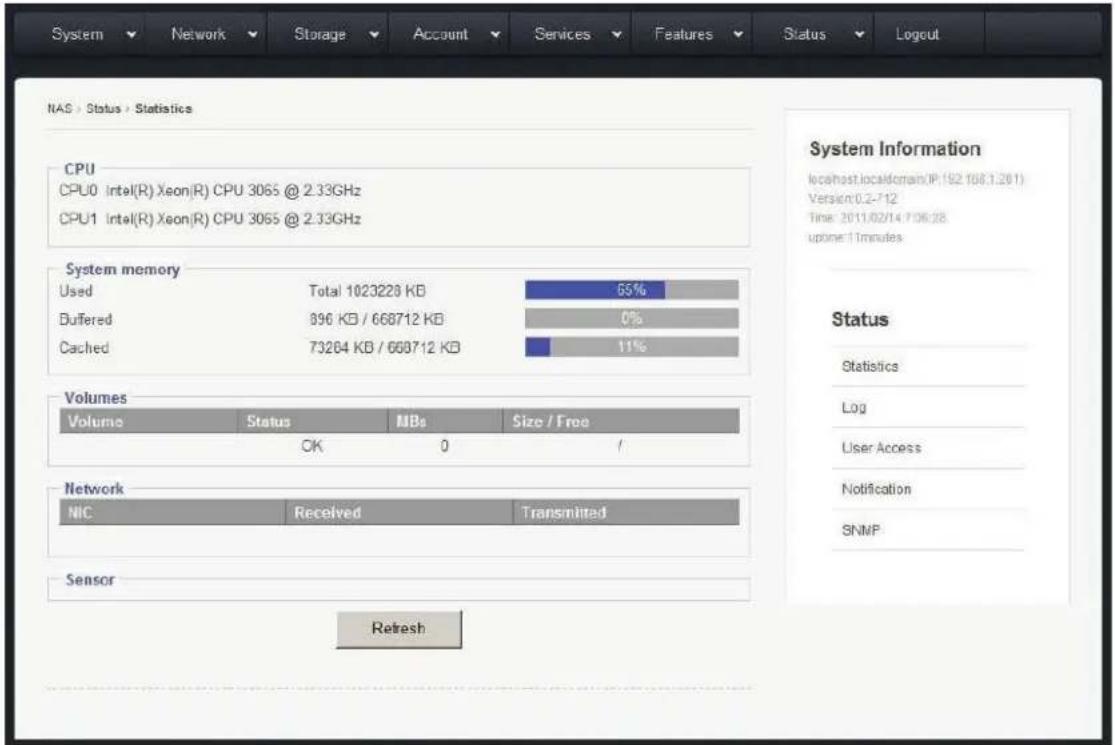Click the Version text in System Information

click(853, 198)
